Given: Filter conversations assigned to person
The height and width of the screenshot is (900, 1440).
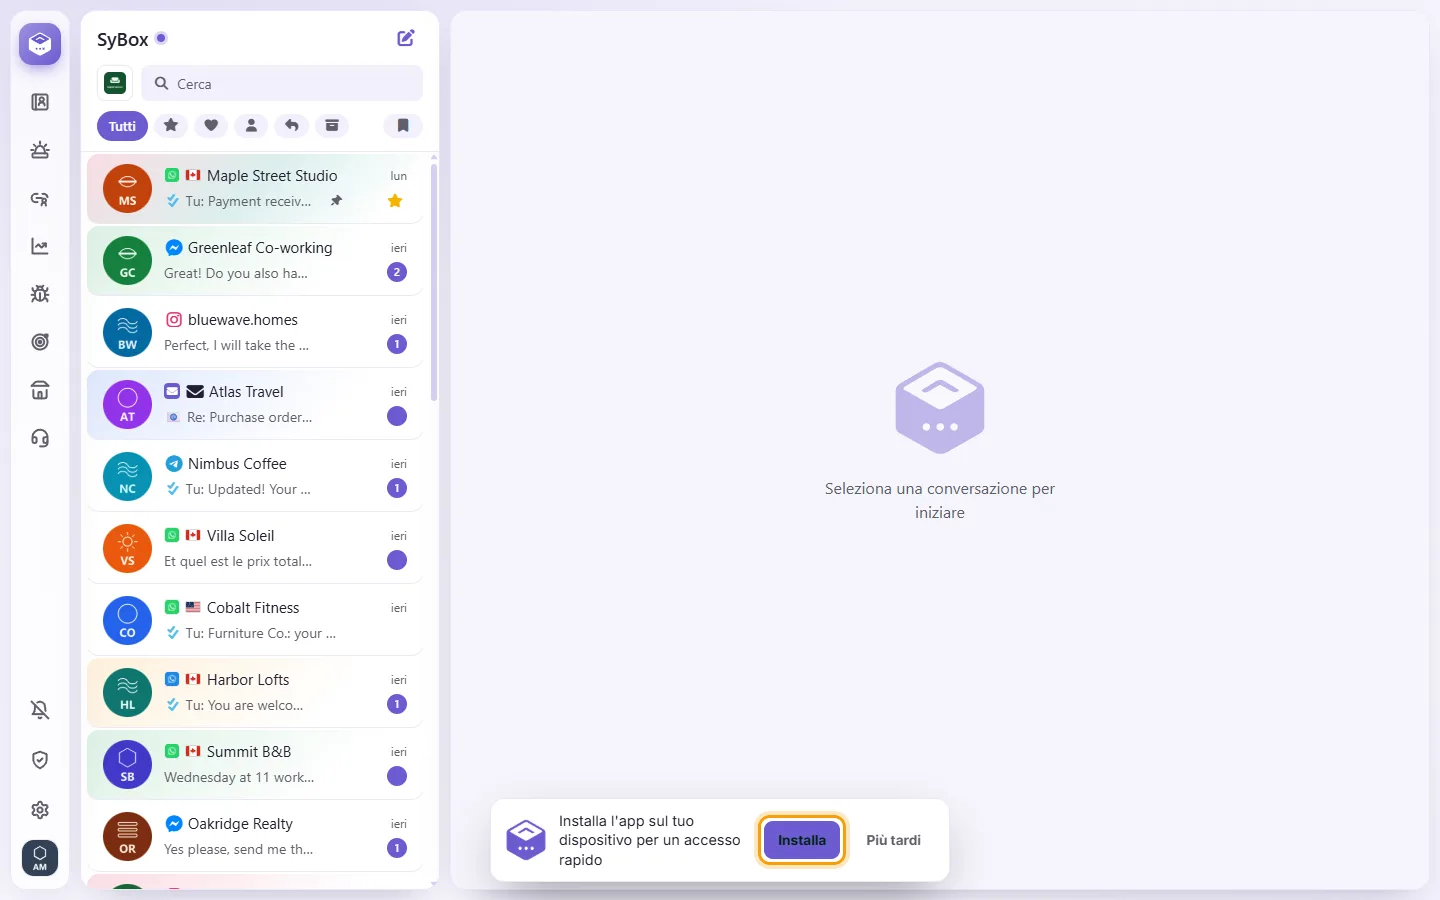Looking at the screenshot, I should click(x=251, y=125).
